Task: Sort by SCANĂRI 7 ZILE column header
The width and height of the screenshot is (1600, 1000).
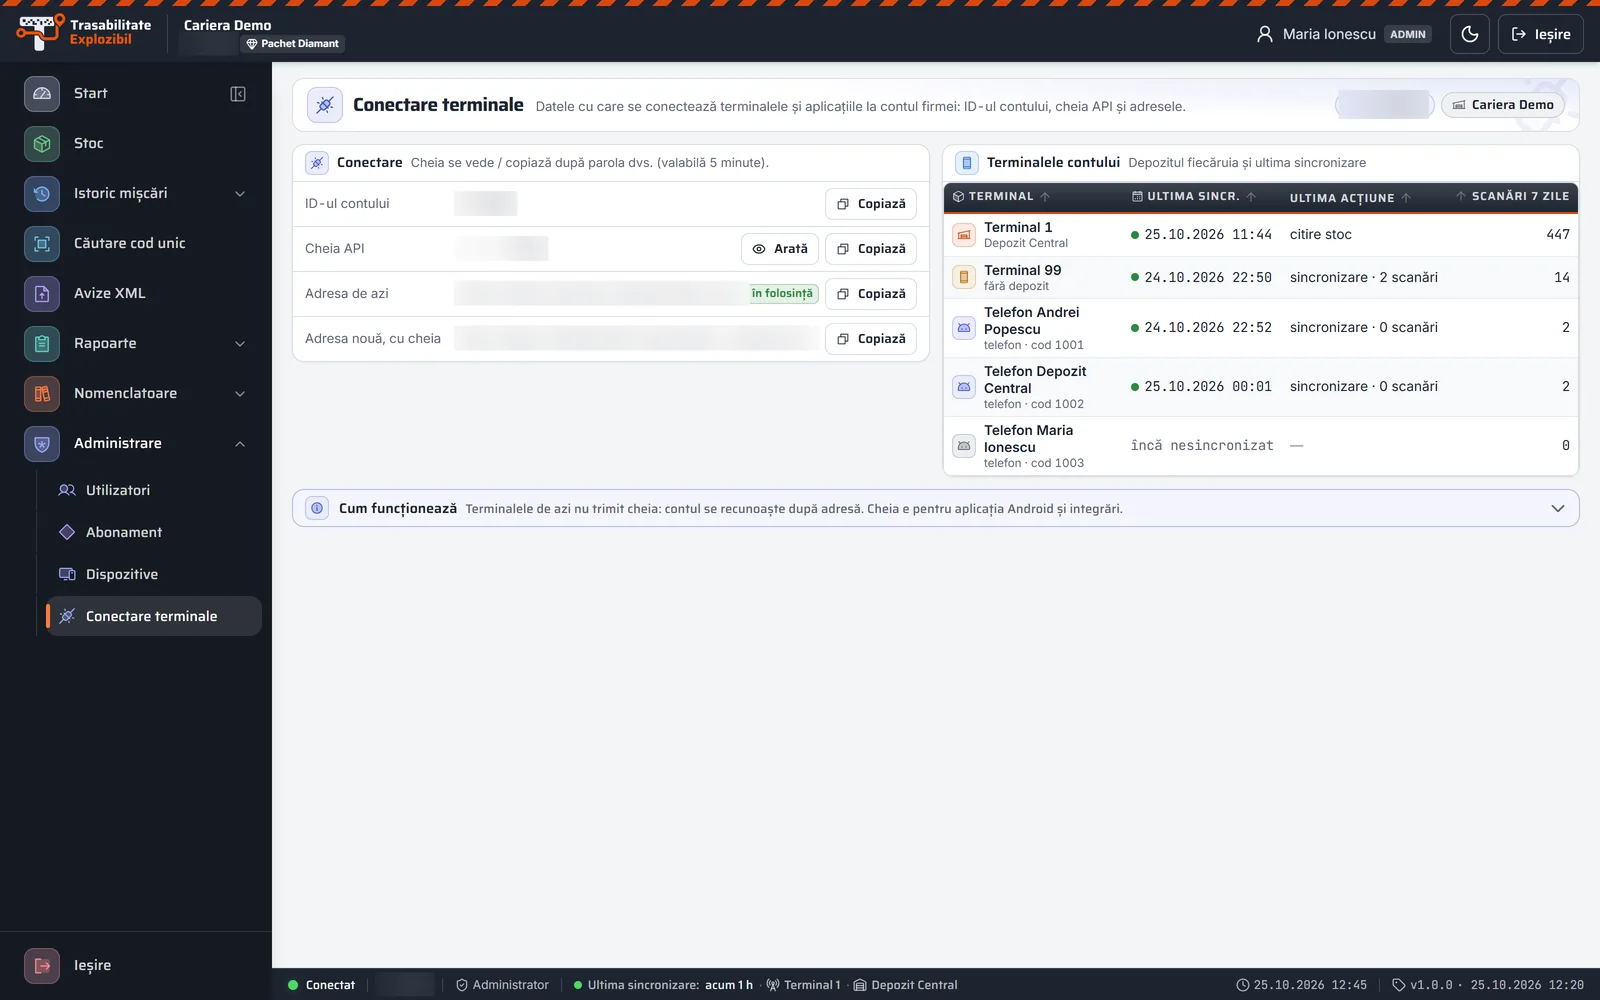Action: (1512, 196)
